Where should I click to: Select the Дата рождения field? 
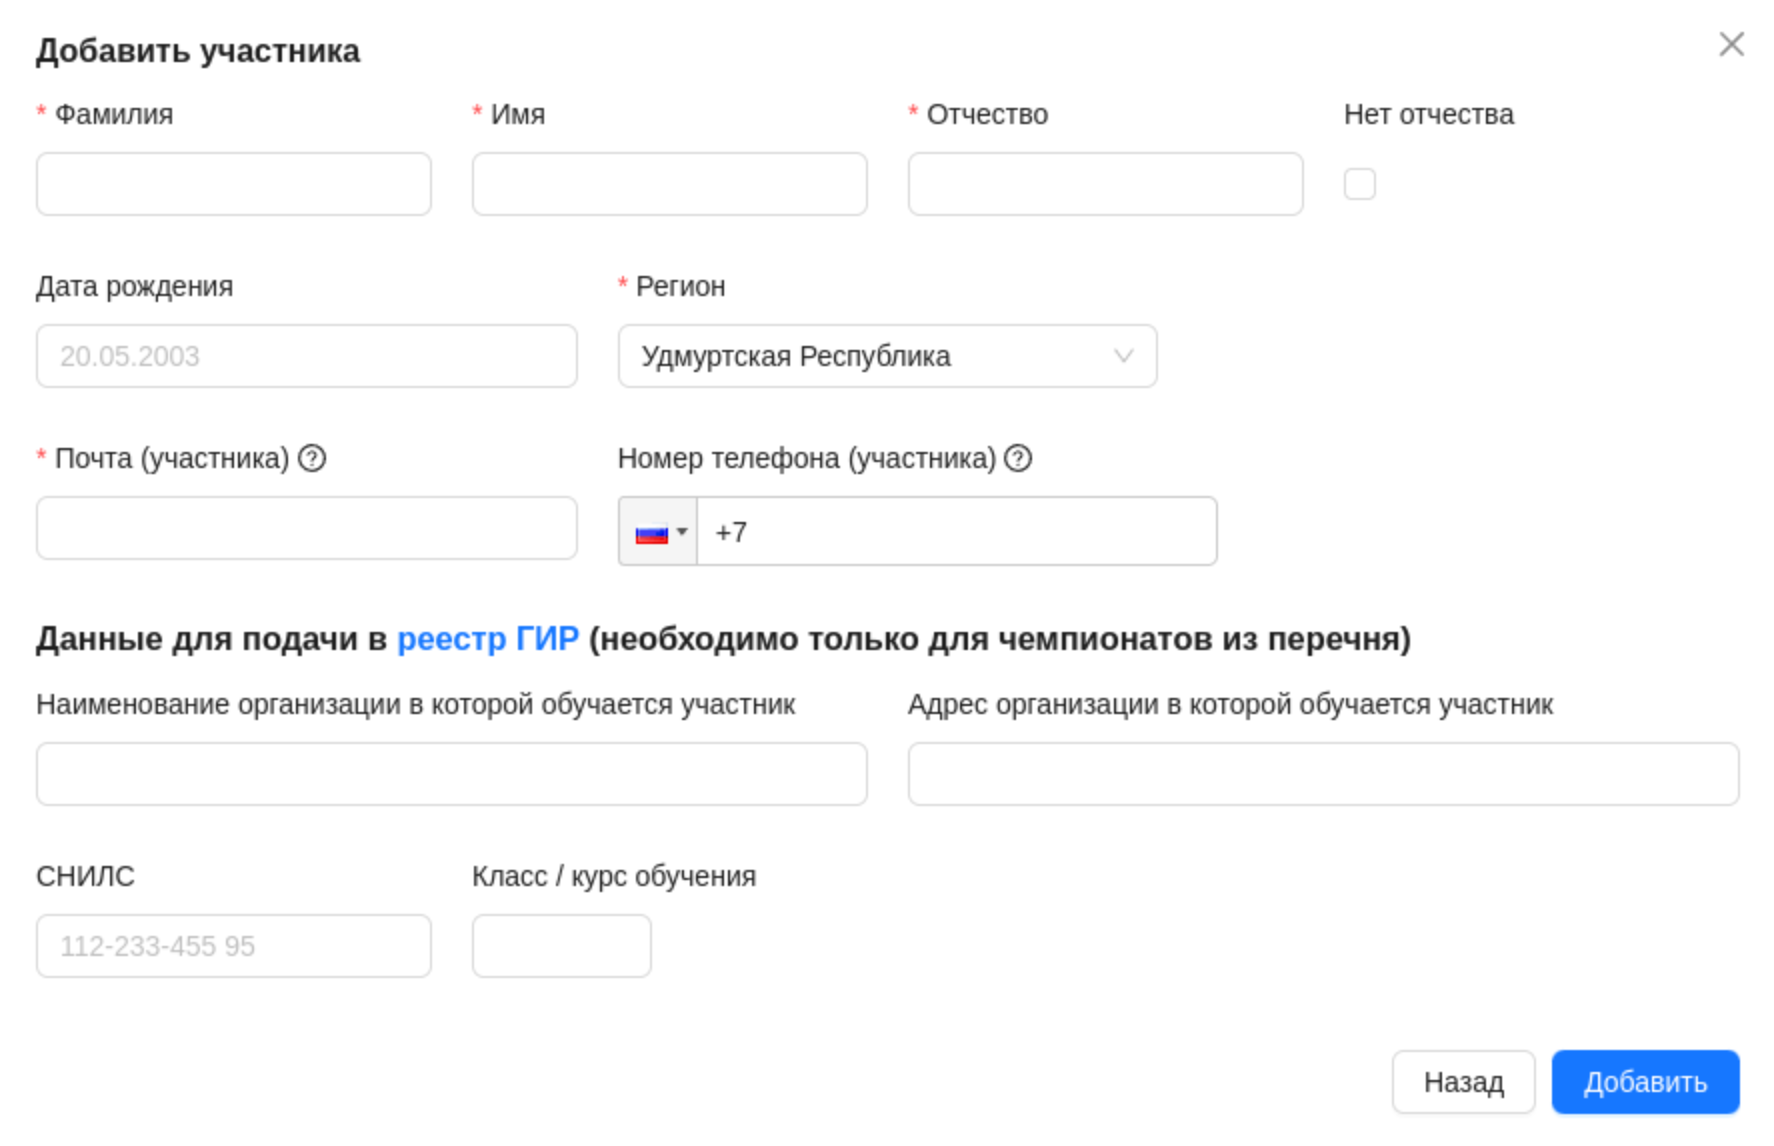tap(306, 356)
